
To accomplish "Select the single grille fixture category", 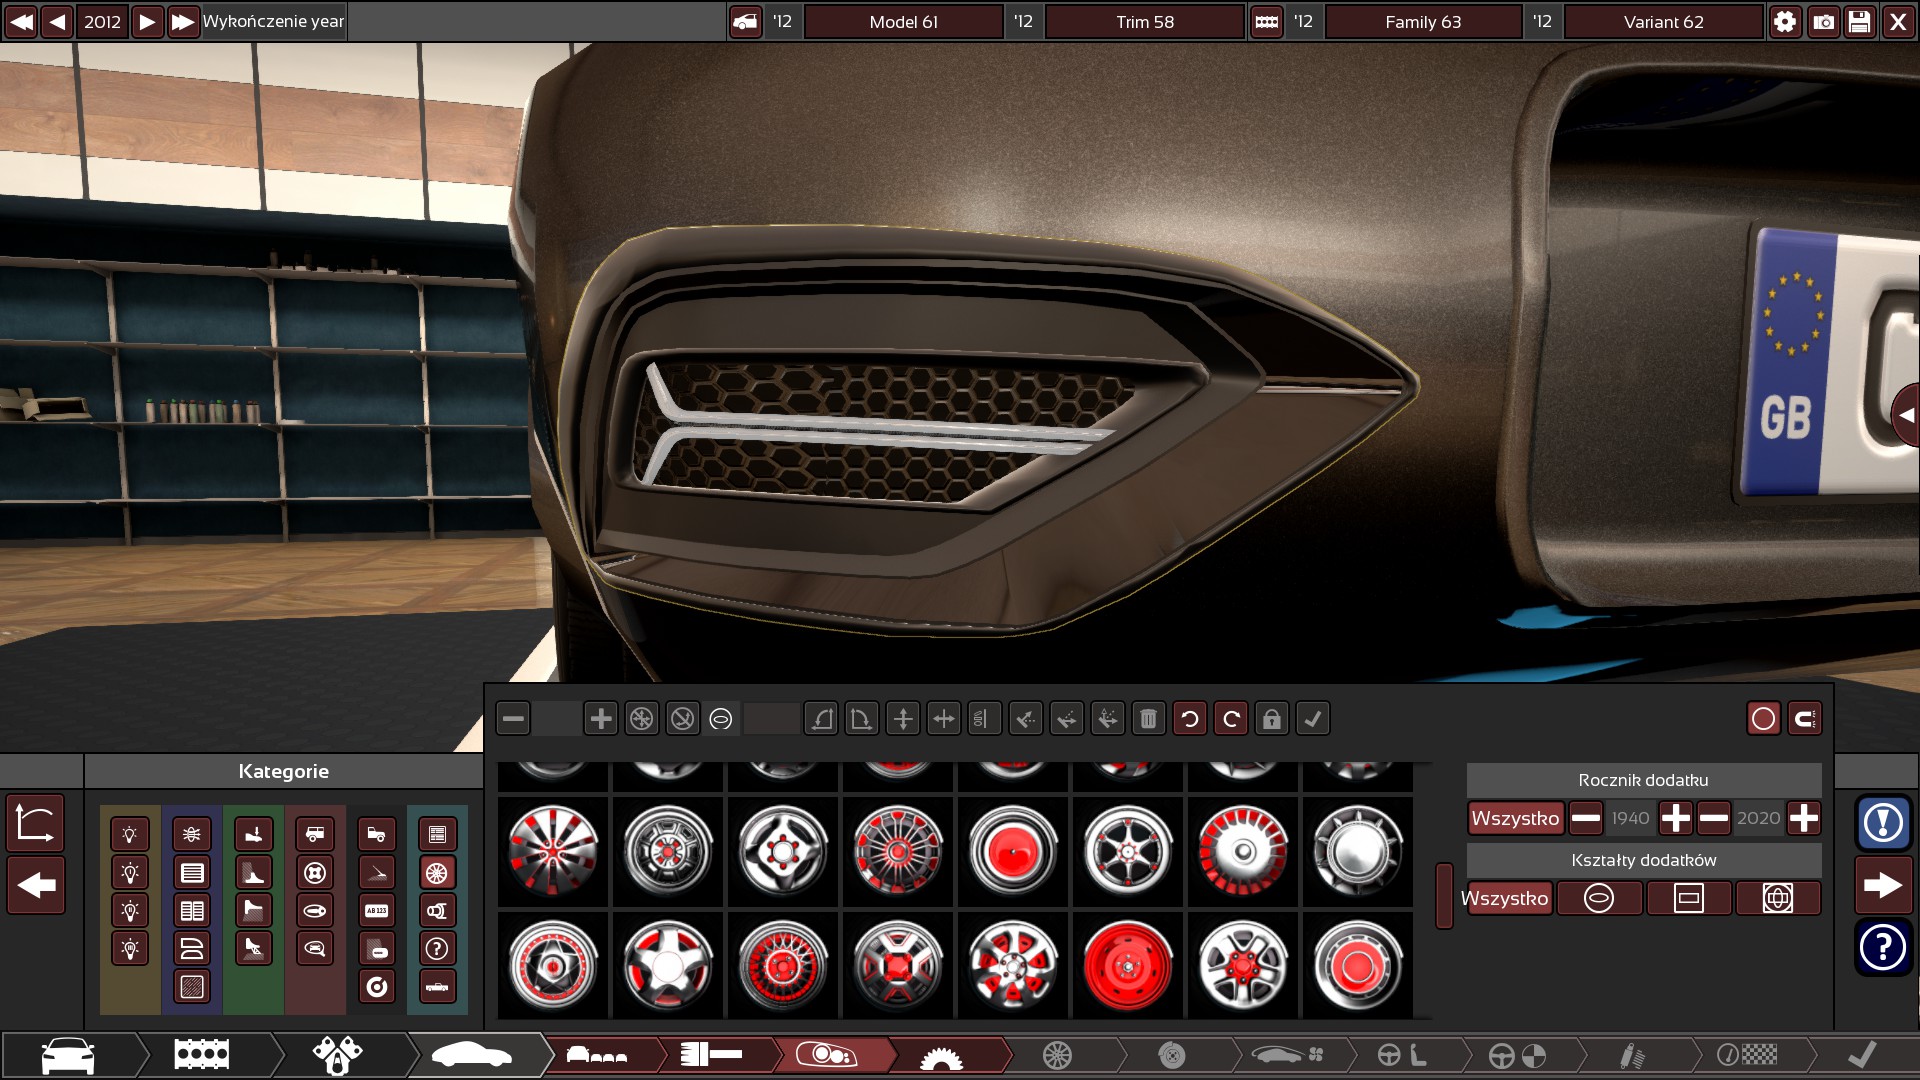I will [x=192, y=873].
